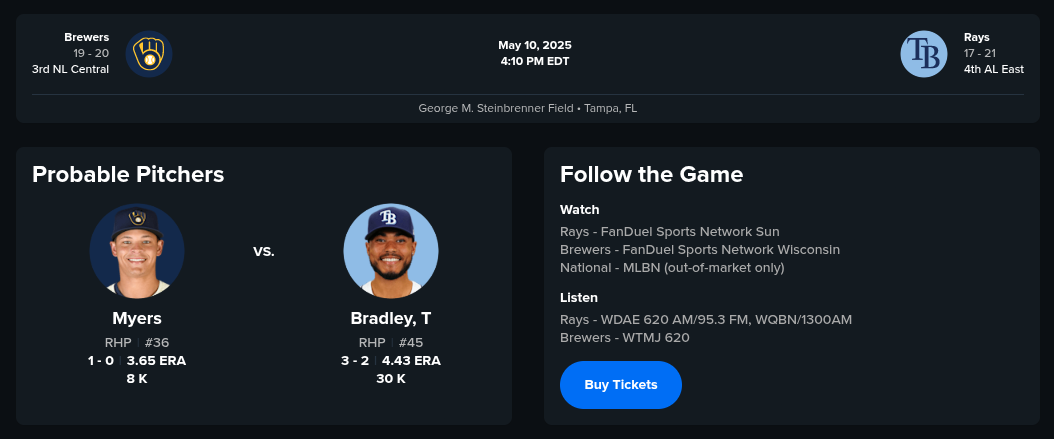
Task: Click the Follow the Game heading
Action: [651, 174]
